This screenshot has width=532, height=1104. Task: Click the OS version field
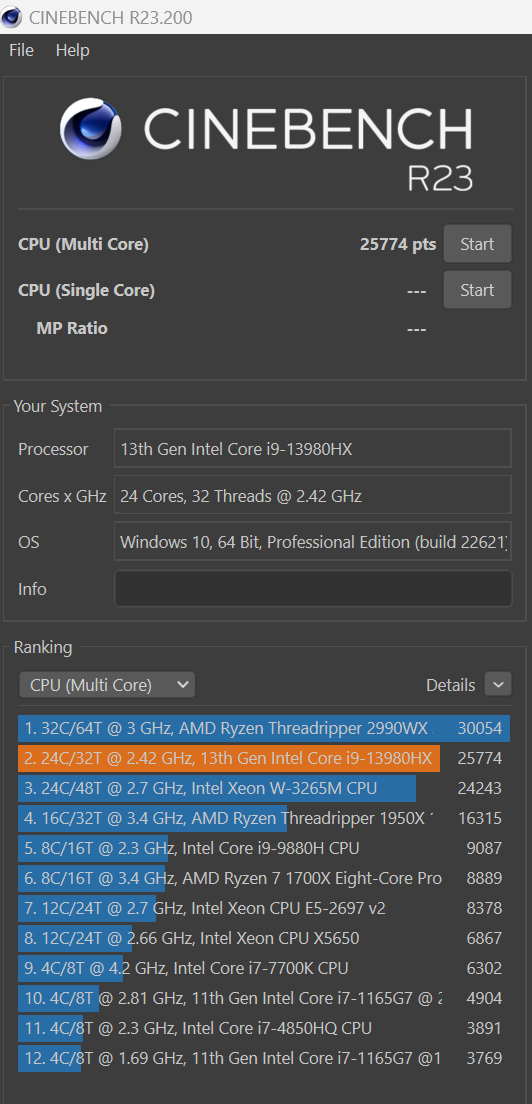click(x=313, y=542)
